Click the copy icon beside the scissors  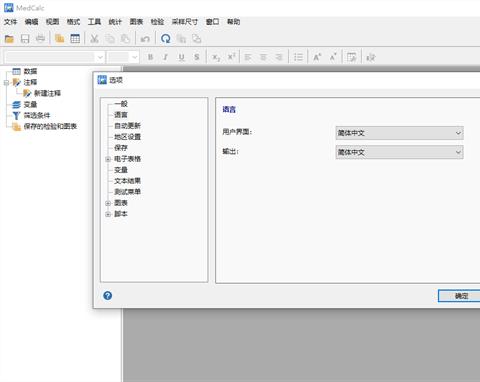pyautogui.click(x=110, y=39)
